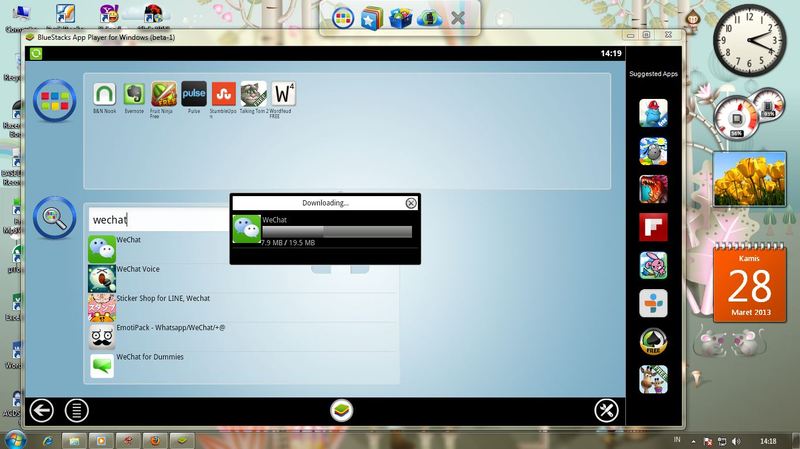Open the suggested Flipboard app

pyautogui.click(x=653, y=227)
